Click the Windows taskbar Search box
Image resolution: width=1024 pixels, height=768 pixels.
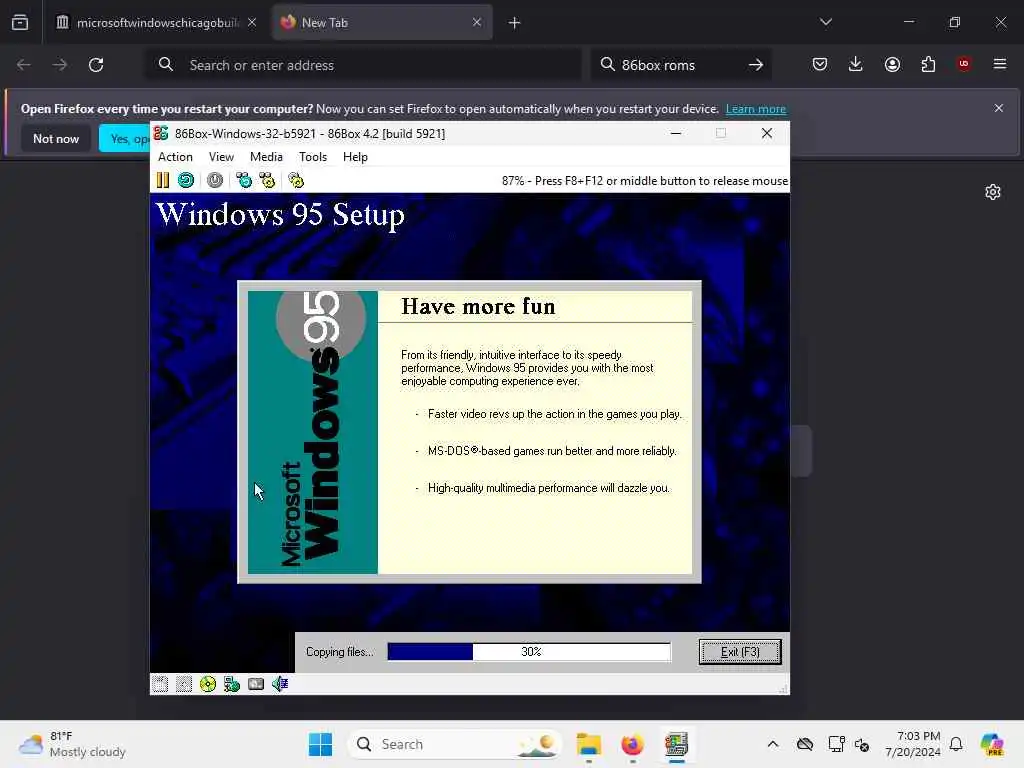tap(455, 744)
